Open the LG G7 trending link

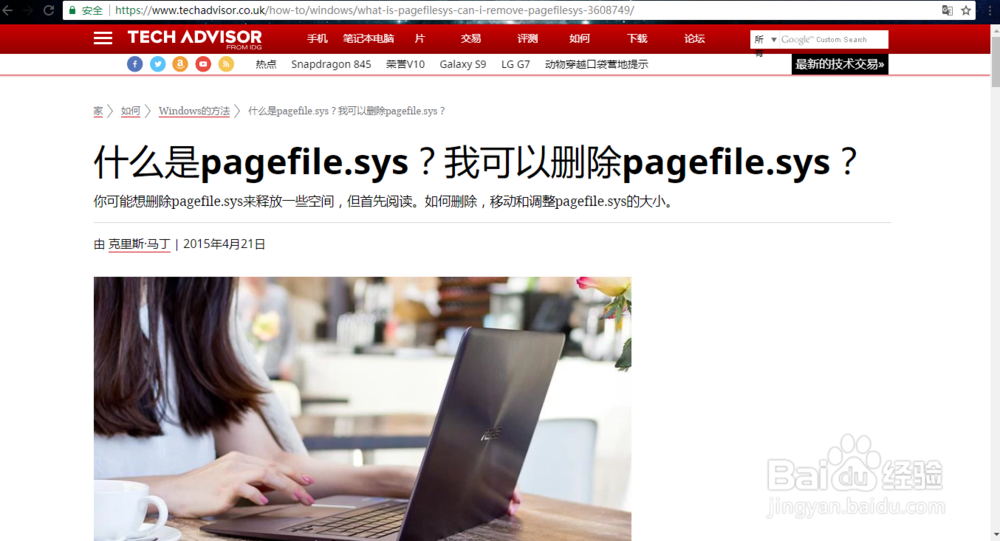[x=515, y=64]
